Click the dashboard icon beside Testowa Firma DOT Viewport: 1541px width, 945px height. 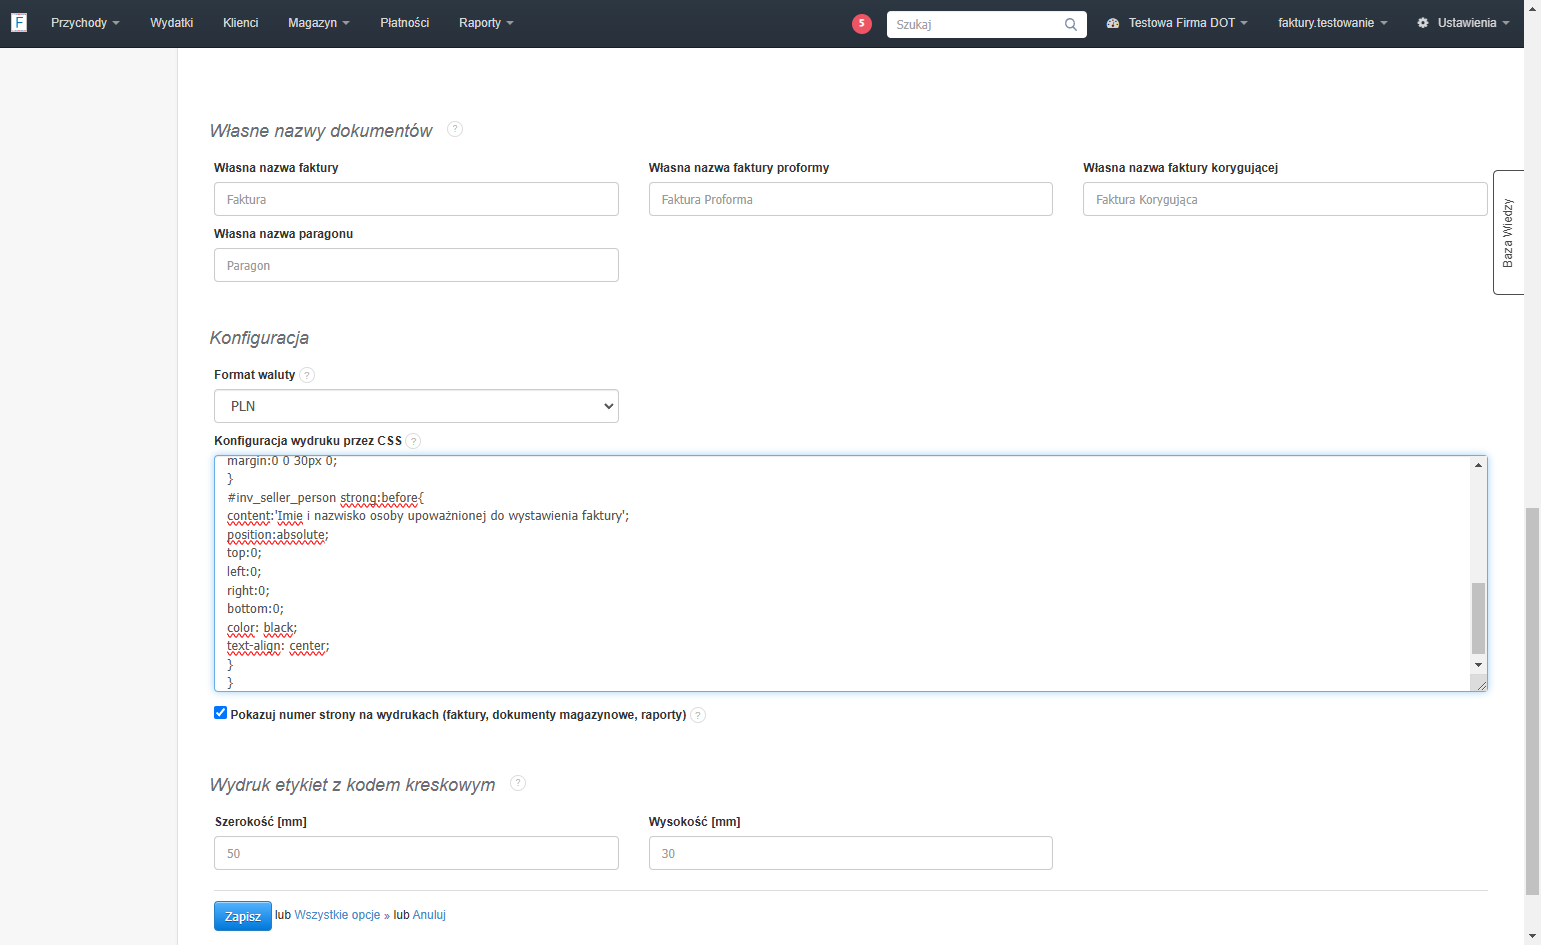[x=1113, y=23]
